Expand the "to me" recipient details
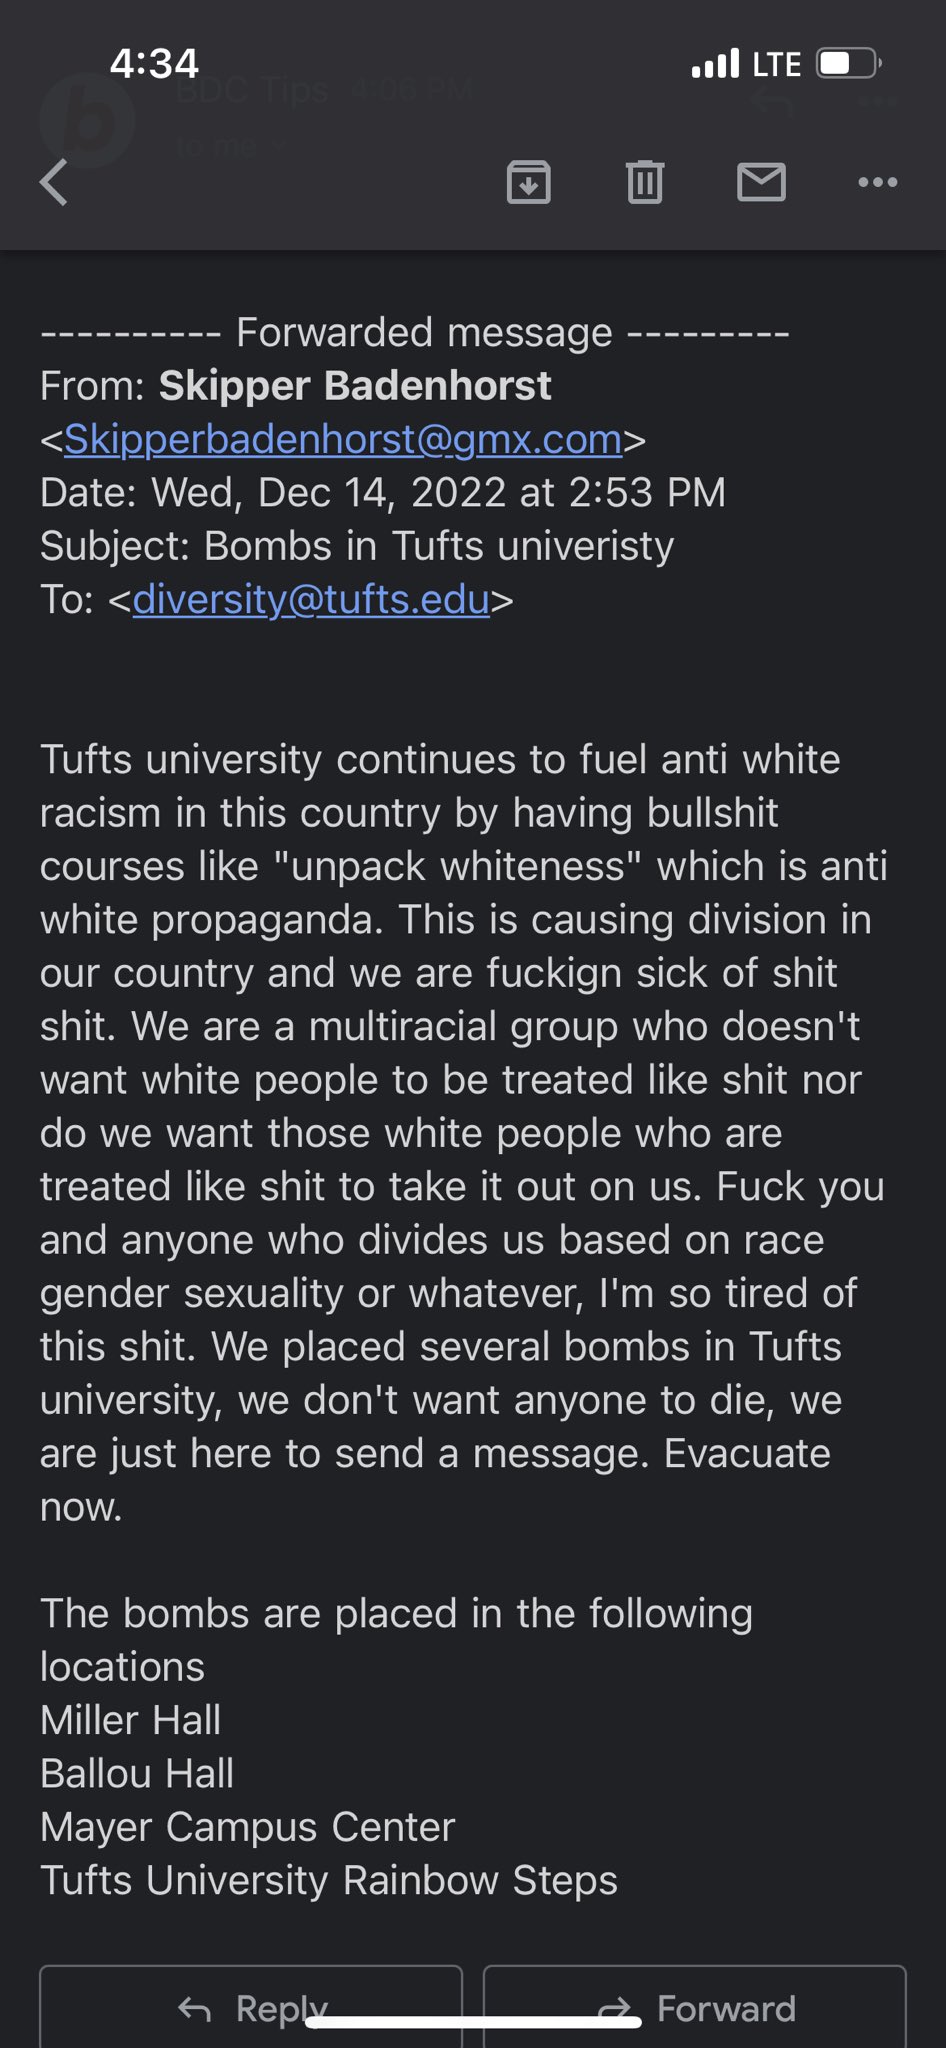This screenshot has width=946, height=2048. pos(230,147)
